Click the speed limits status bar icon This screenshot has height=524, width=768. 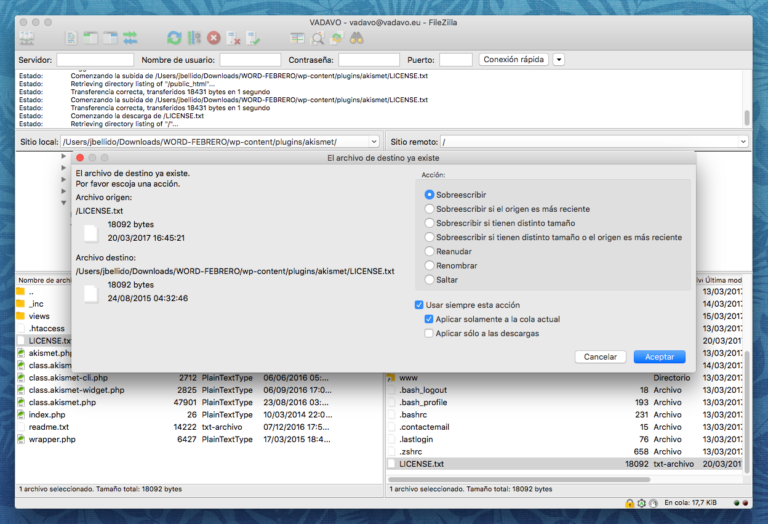pyautogui.click(x=653, y=503)
